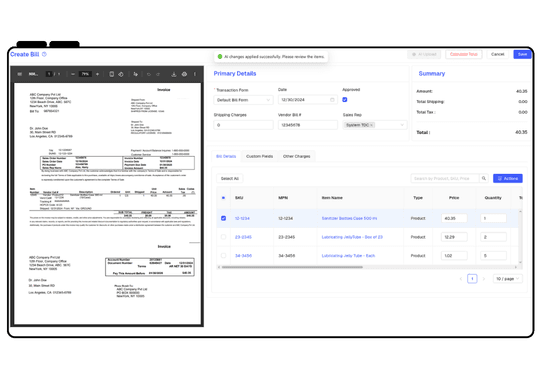Open Lubricating Jelly Tube Box item link
This screenshot has width=540, height=384.
tap(352, 237)
